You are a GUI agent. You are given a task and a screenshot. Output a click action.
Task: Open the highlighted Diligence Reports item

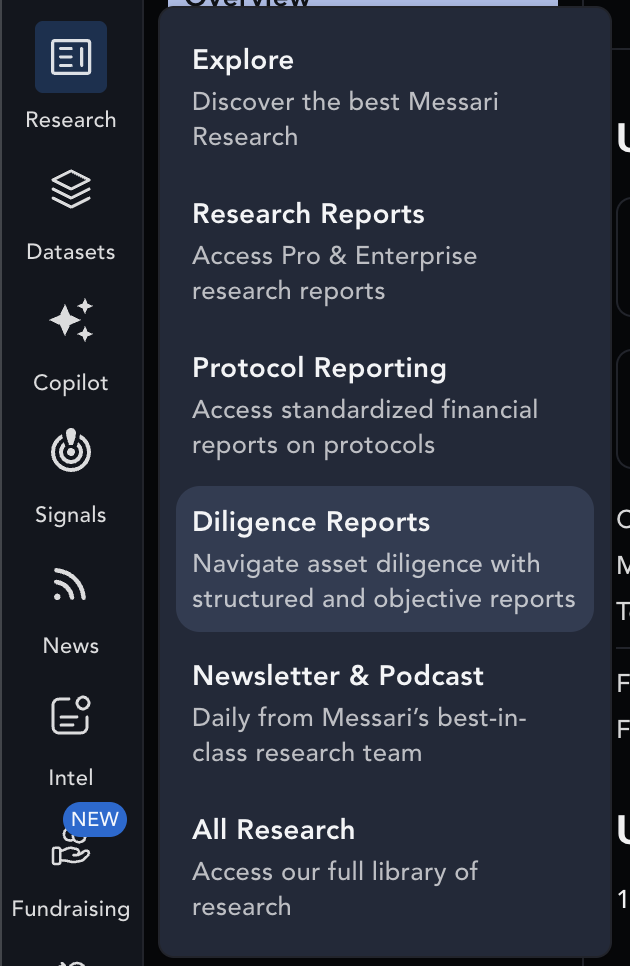[x=385, y=559]
